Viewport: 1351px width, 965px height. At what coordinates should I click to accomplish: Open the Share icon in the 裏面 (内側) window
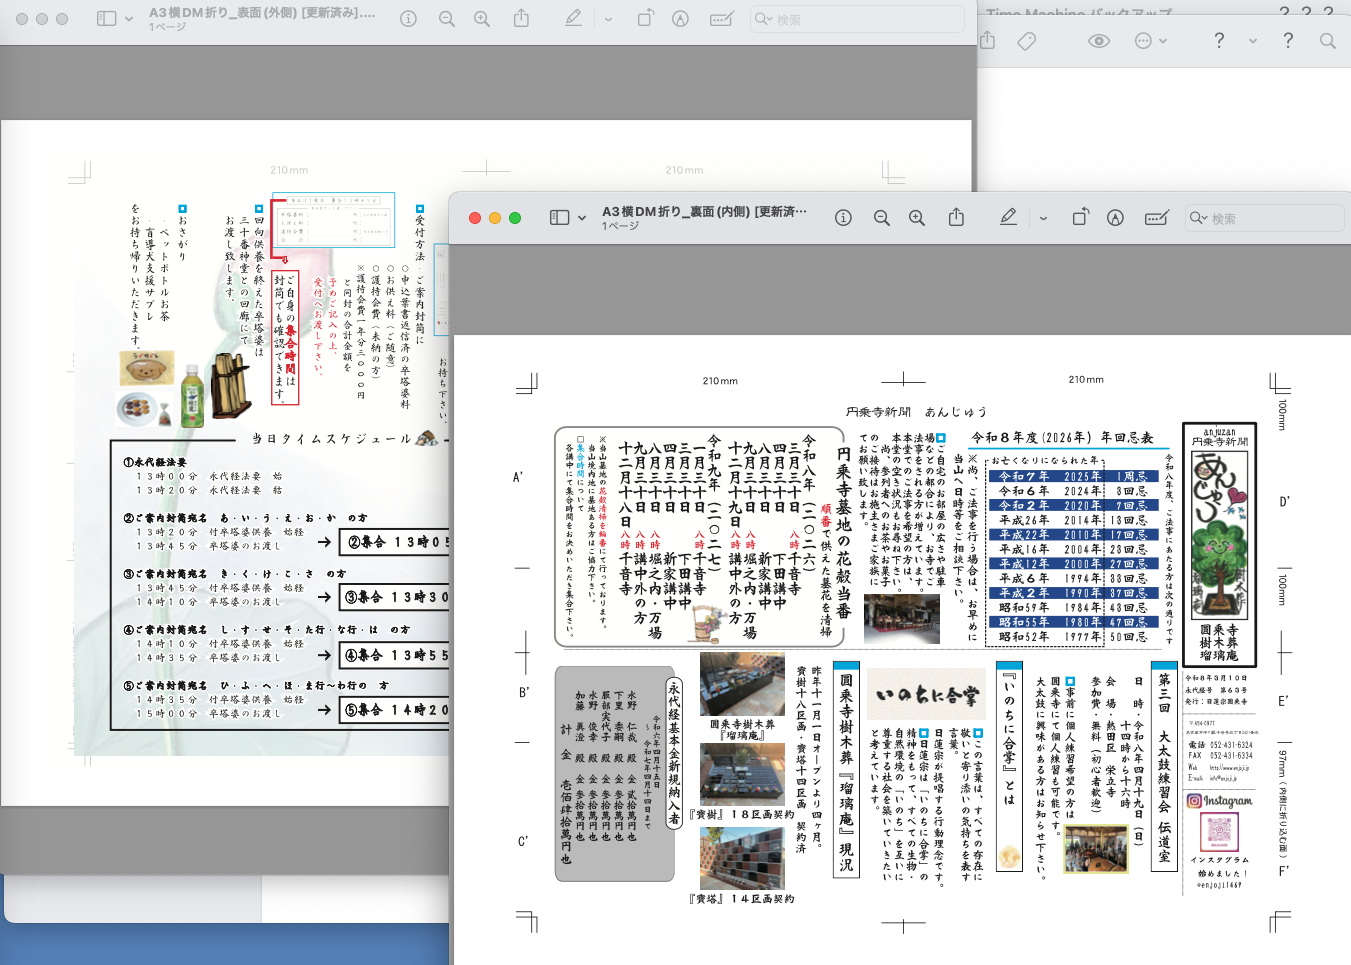pos(956,217)
